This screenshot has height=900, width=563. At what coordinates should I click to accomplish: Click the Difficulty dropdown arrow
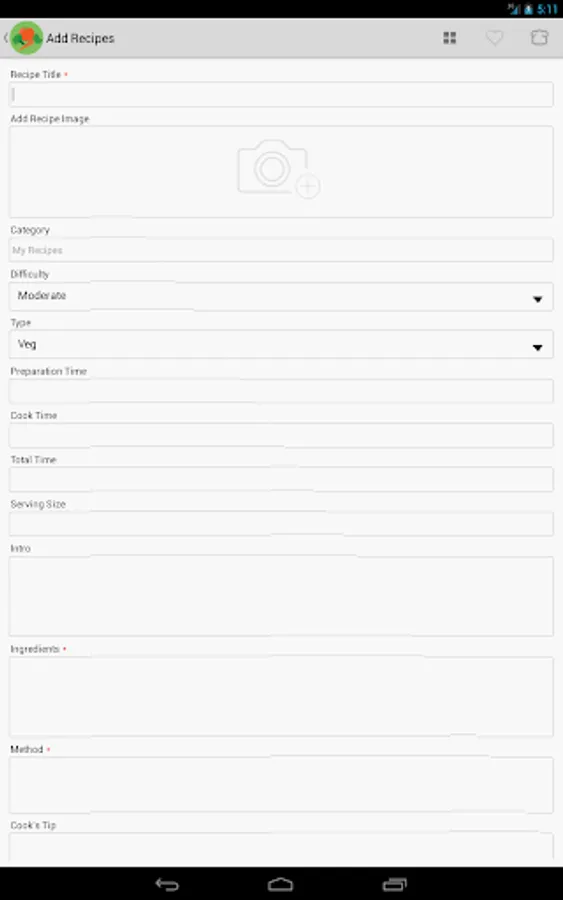pos(537,299)
